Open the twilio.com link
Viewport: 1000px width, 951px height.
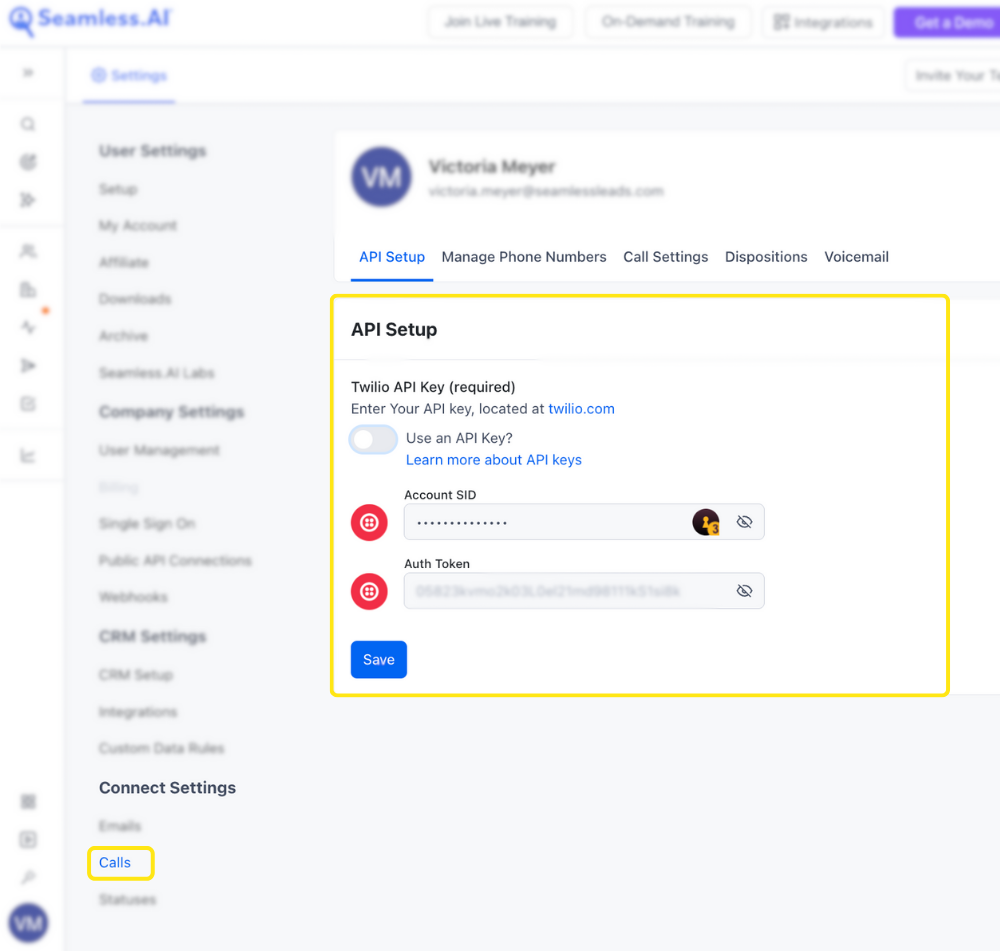tap(581, 409)
